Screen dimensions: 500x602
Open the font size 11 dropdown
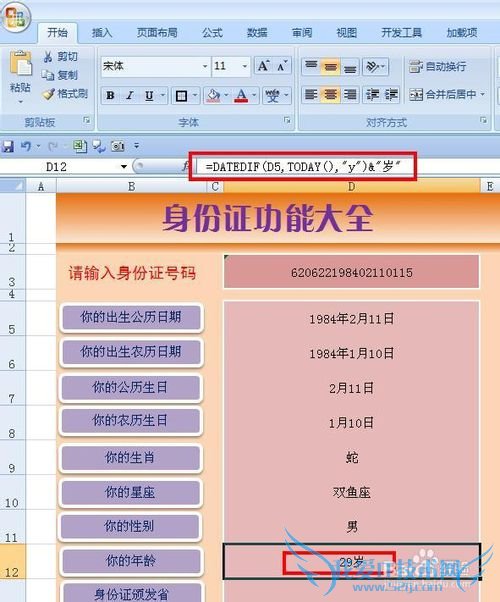point(245,66)
